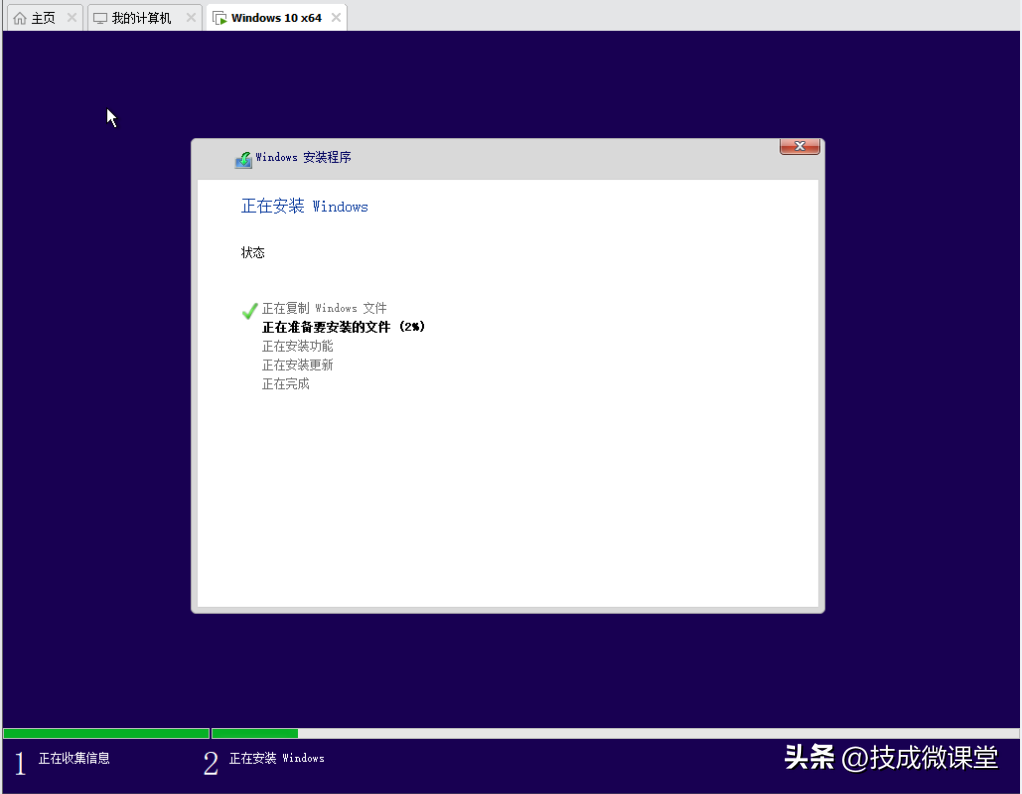Click the 正在完成 step text
This screenshot has width=1022, height=794.
click(285, 384)
